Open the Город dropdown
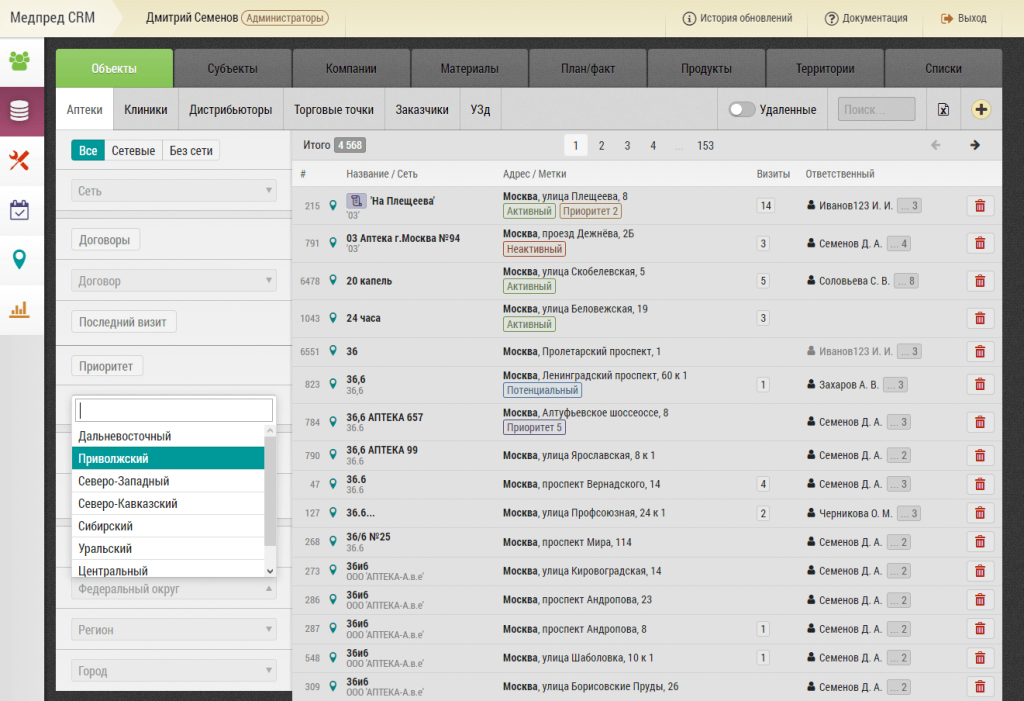The width and height of the screenshot is (1024, 701). (x=174, y=671)
